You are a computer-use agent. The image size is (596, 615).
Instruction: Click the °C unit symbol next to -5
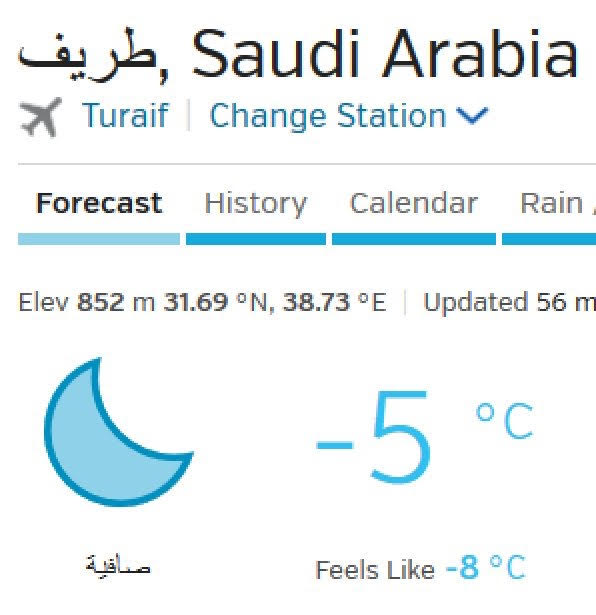coord(505,421)
